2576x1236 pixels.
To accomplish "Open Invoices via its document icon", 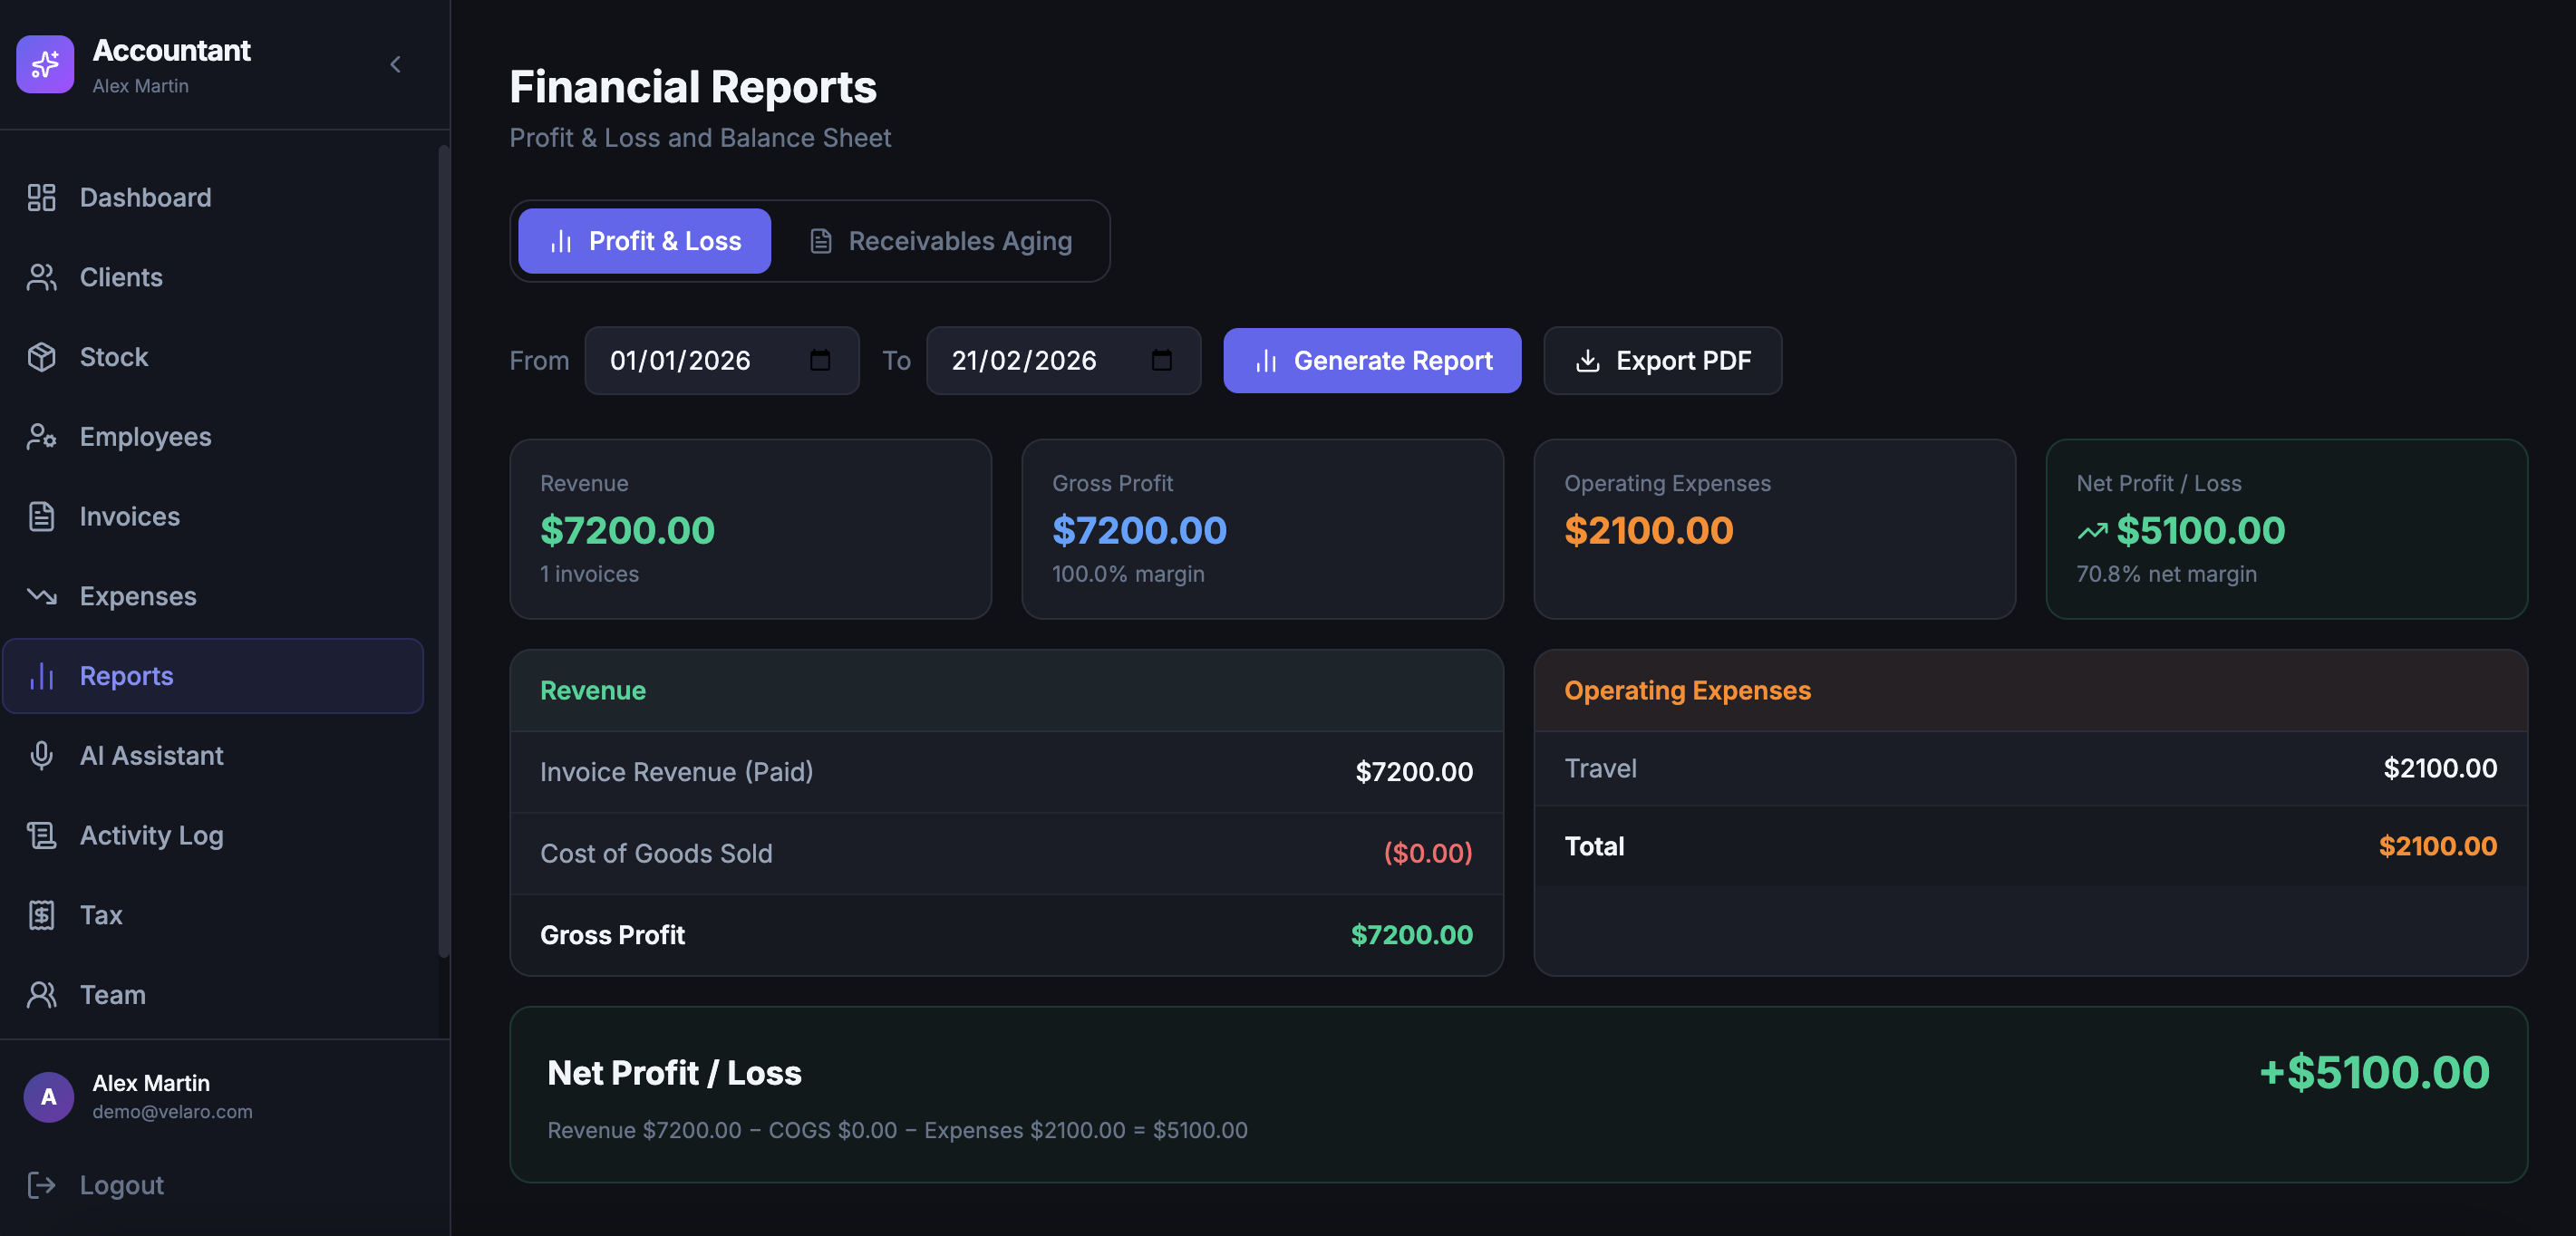I will 41,516.
